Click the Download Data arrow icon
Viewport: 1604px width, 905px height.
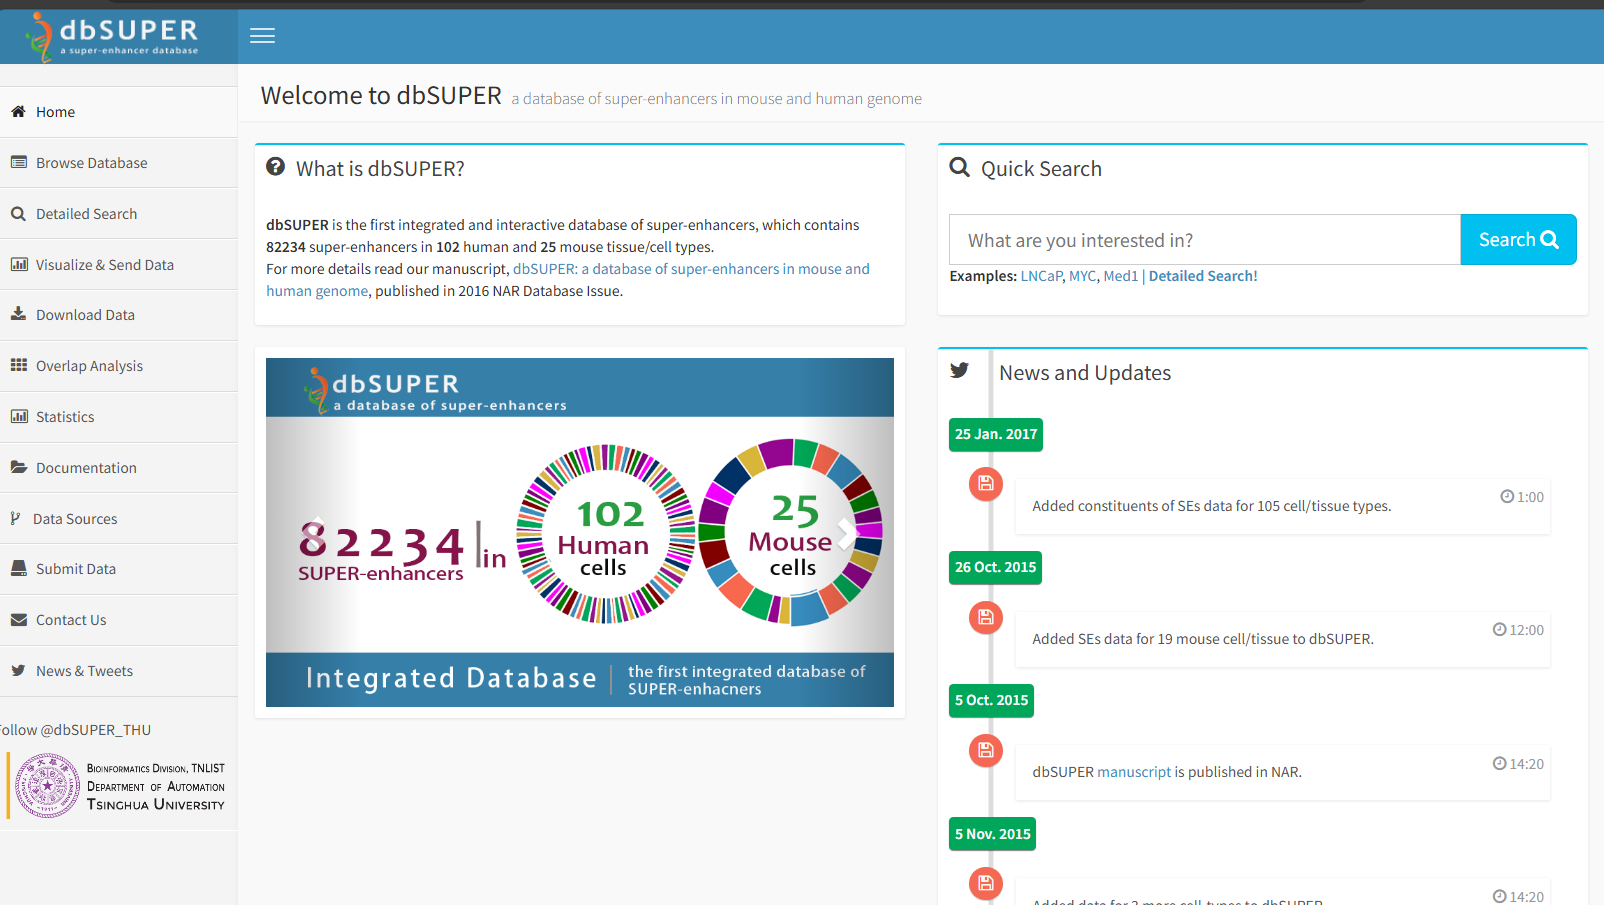(18, 314)
